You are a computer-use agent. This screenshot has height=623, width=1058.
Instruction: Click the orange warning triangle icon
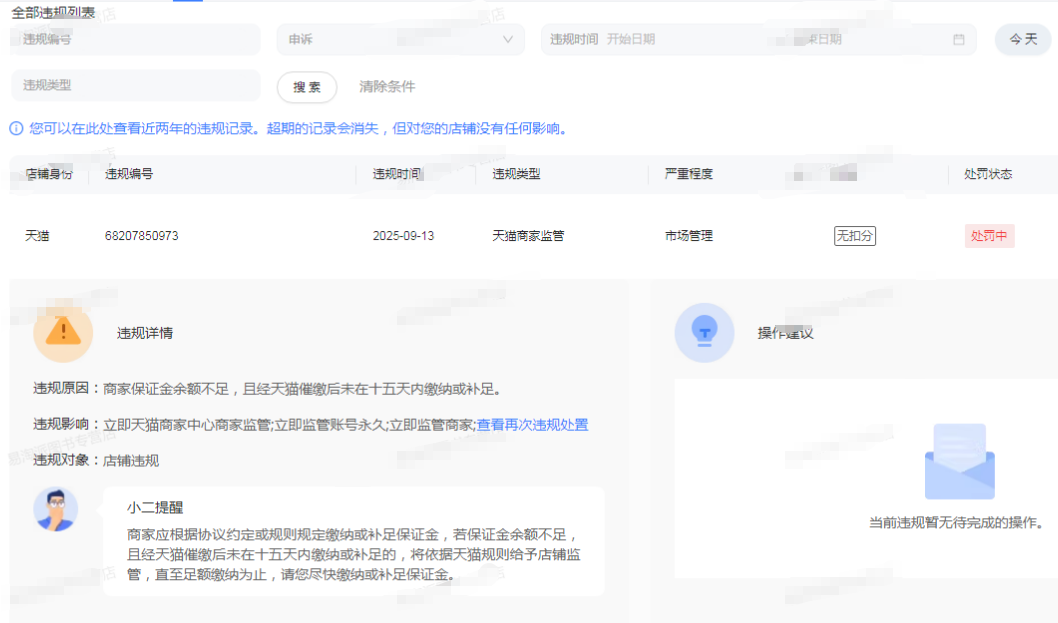coord(63,331)
